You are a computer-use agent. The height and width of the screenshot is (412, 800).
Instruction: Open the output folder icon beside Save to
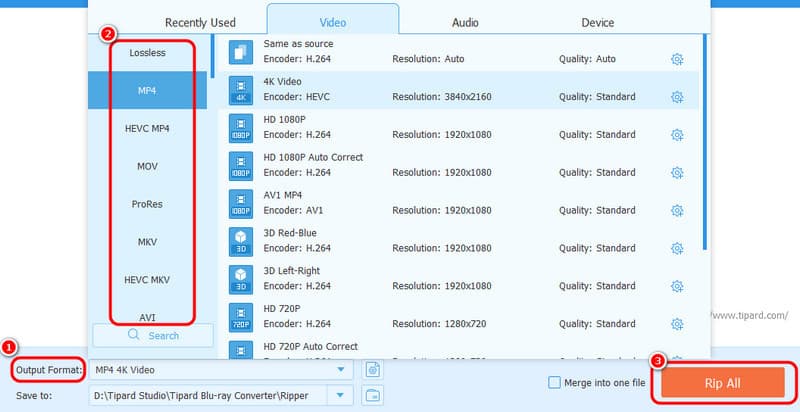373,395
